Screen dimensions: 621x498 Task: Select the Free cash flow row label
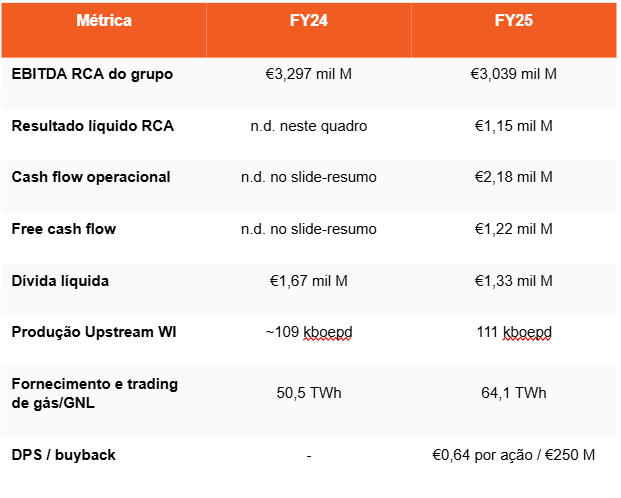click(63, 229)
